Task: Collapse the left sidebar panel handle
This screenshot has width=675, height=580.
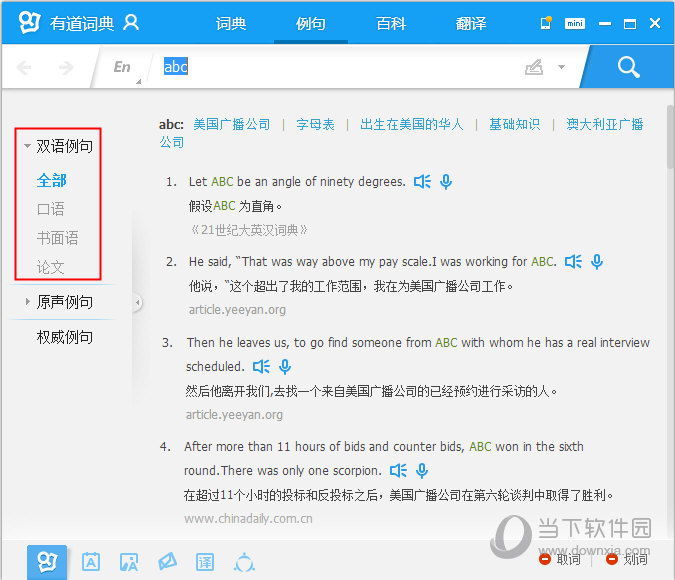Action: (137, 303)
